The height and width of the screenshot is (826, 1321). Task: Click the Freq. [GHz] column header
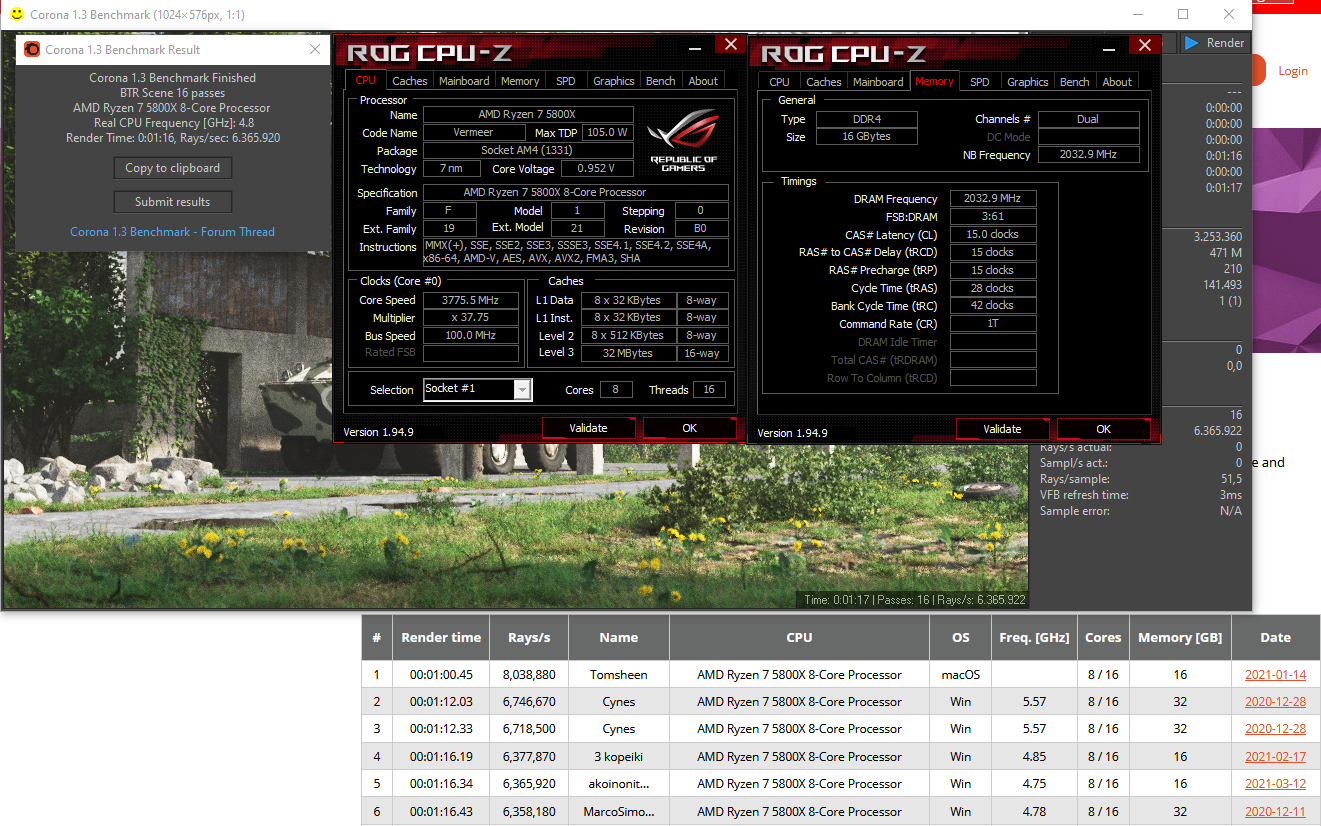(x=1034, y=637)
